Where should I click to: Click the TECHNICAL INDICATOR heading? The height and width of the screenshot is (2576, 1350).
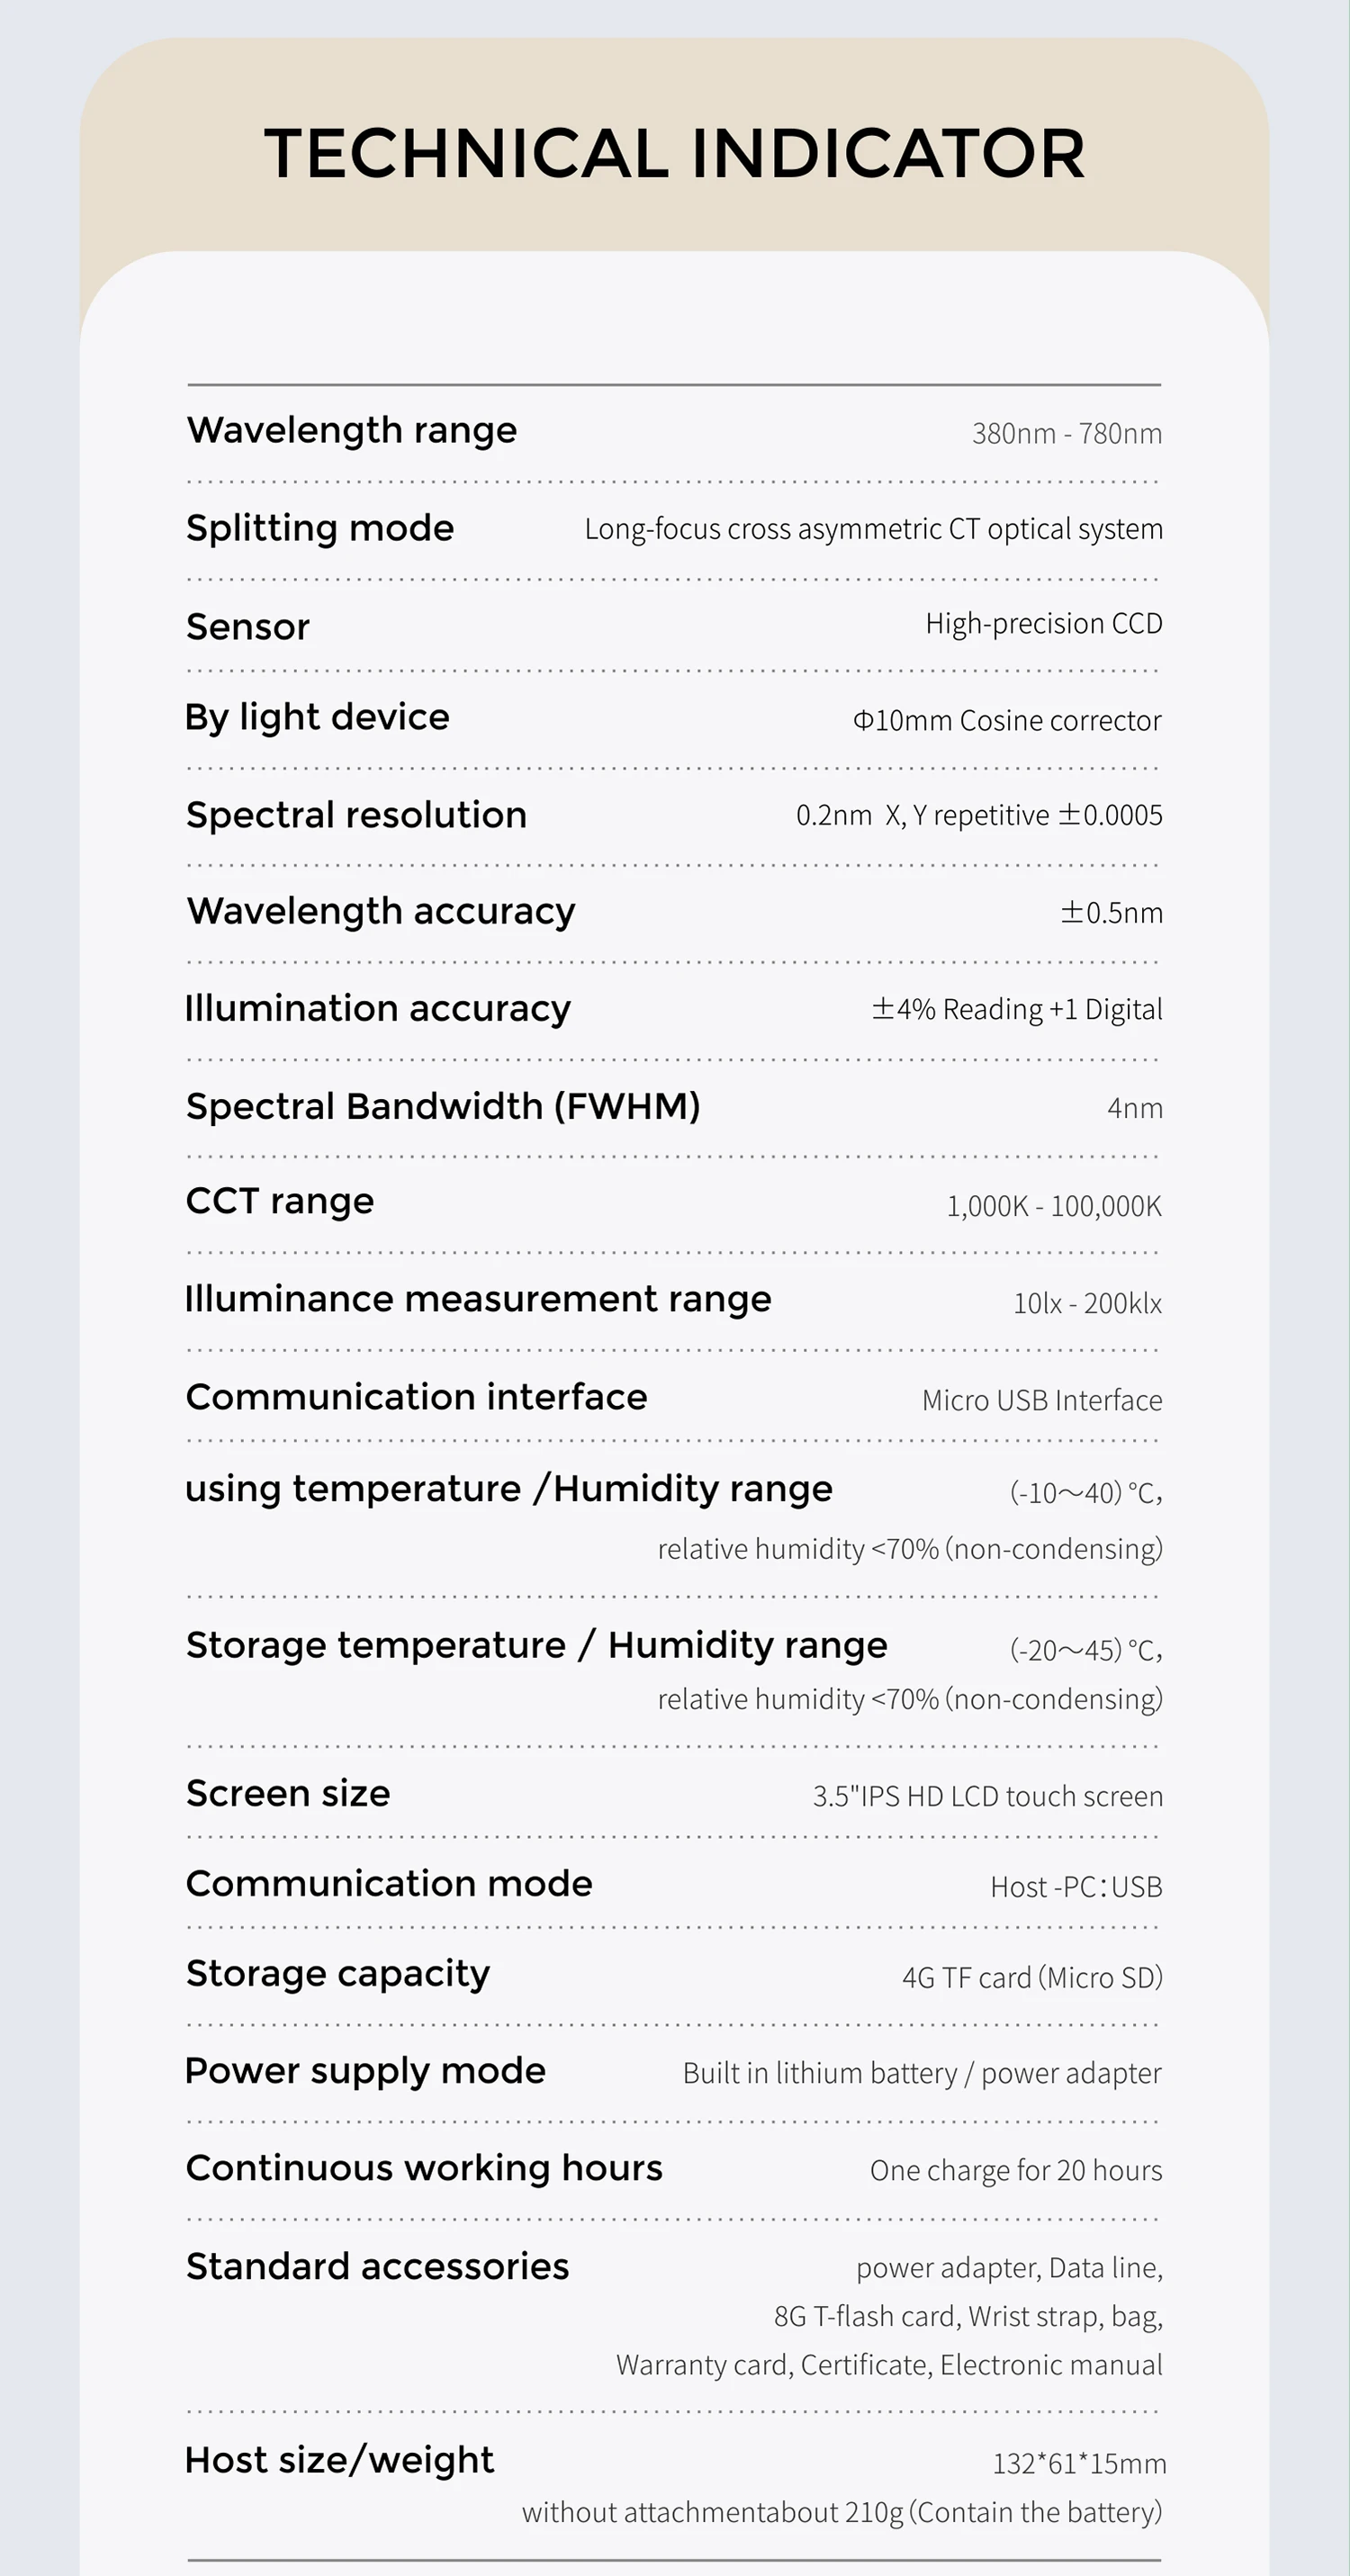click(675, 154)
